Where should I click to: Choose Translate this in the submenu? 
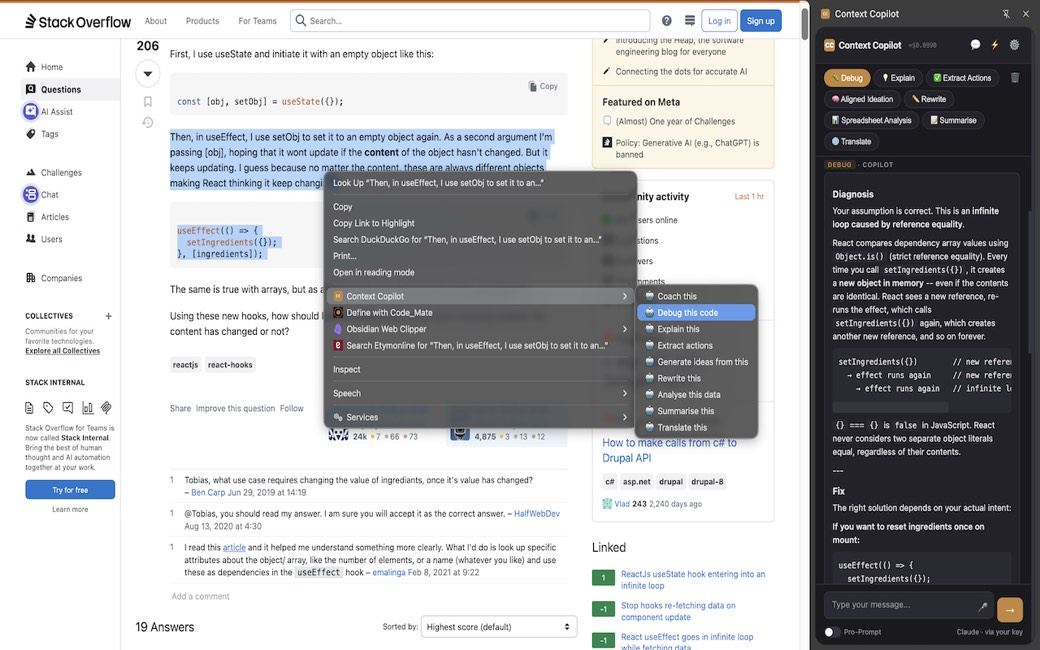point(696,428)
